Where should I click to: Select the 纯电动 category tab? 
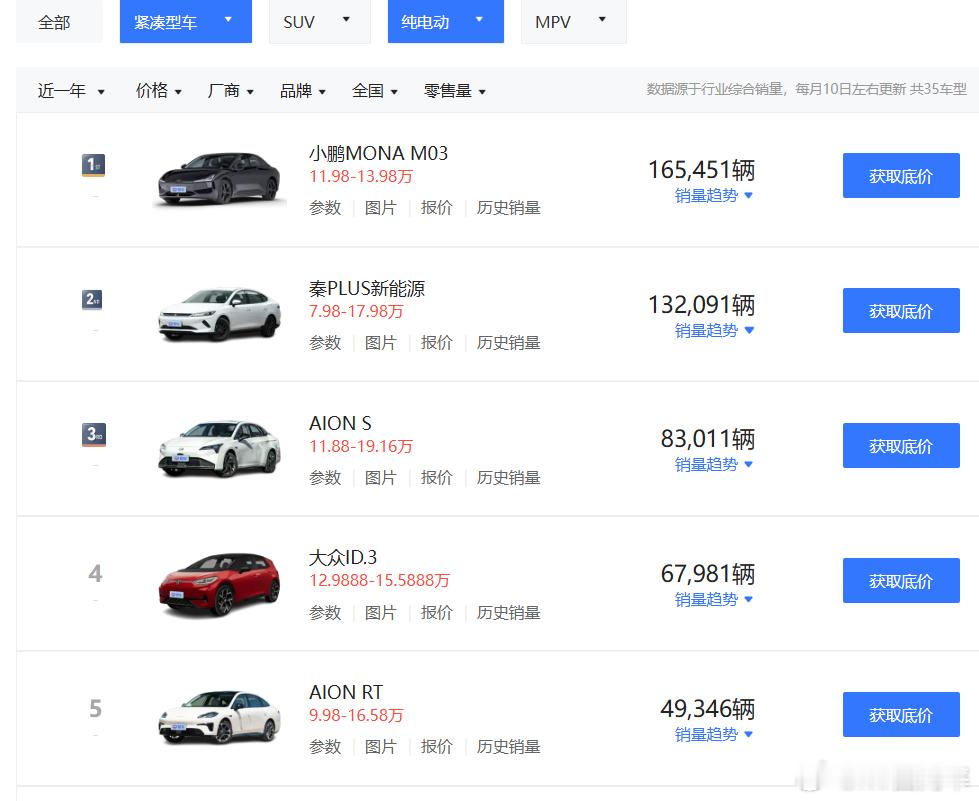point(446,22)
